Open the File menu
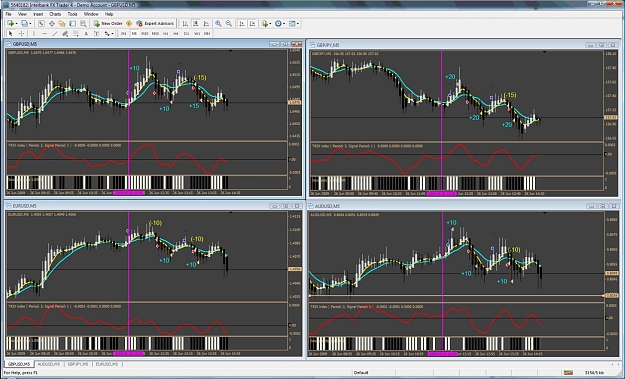Image resolution: width=625 pixels, height=379 pixels. coord(8,14)
